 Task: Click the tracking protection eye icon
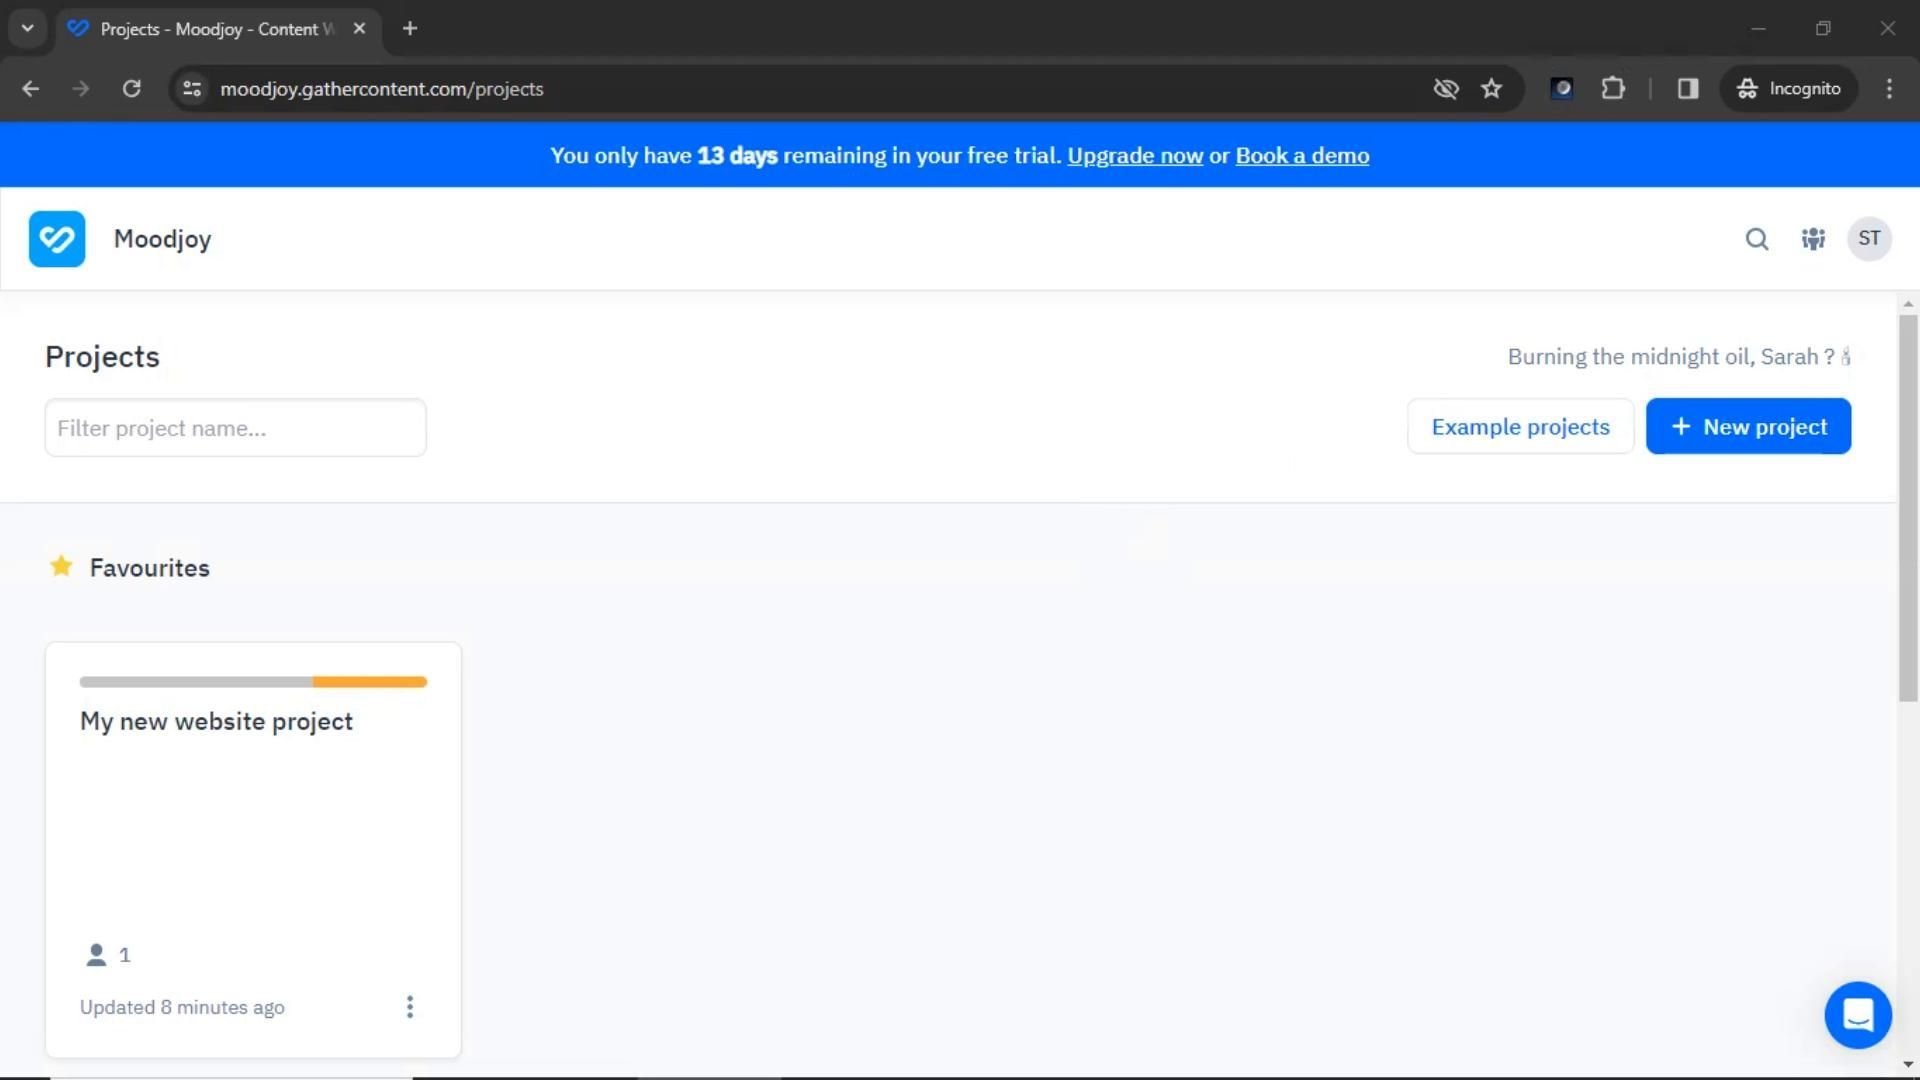1445,89
